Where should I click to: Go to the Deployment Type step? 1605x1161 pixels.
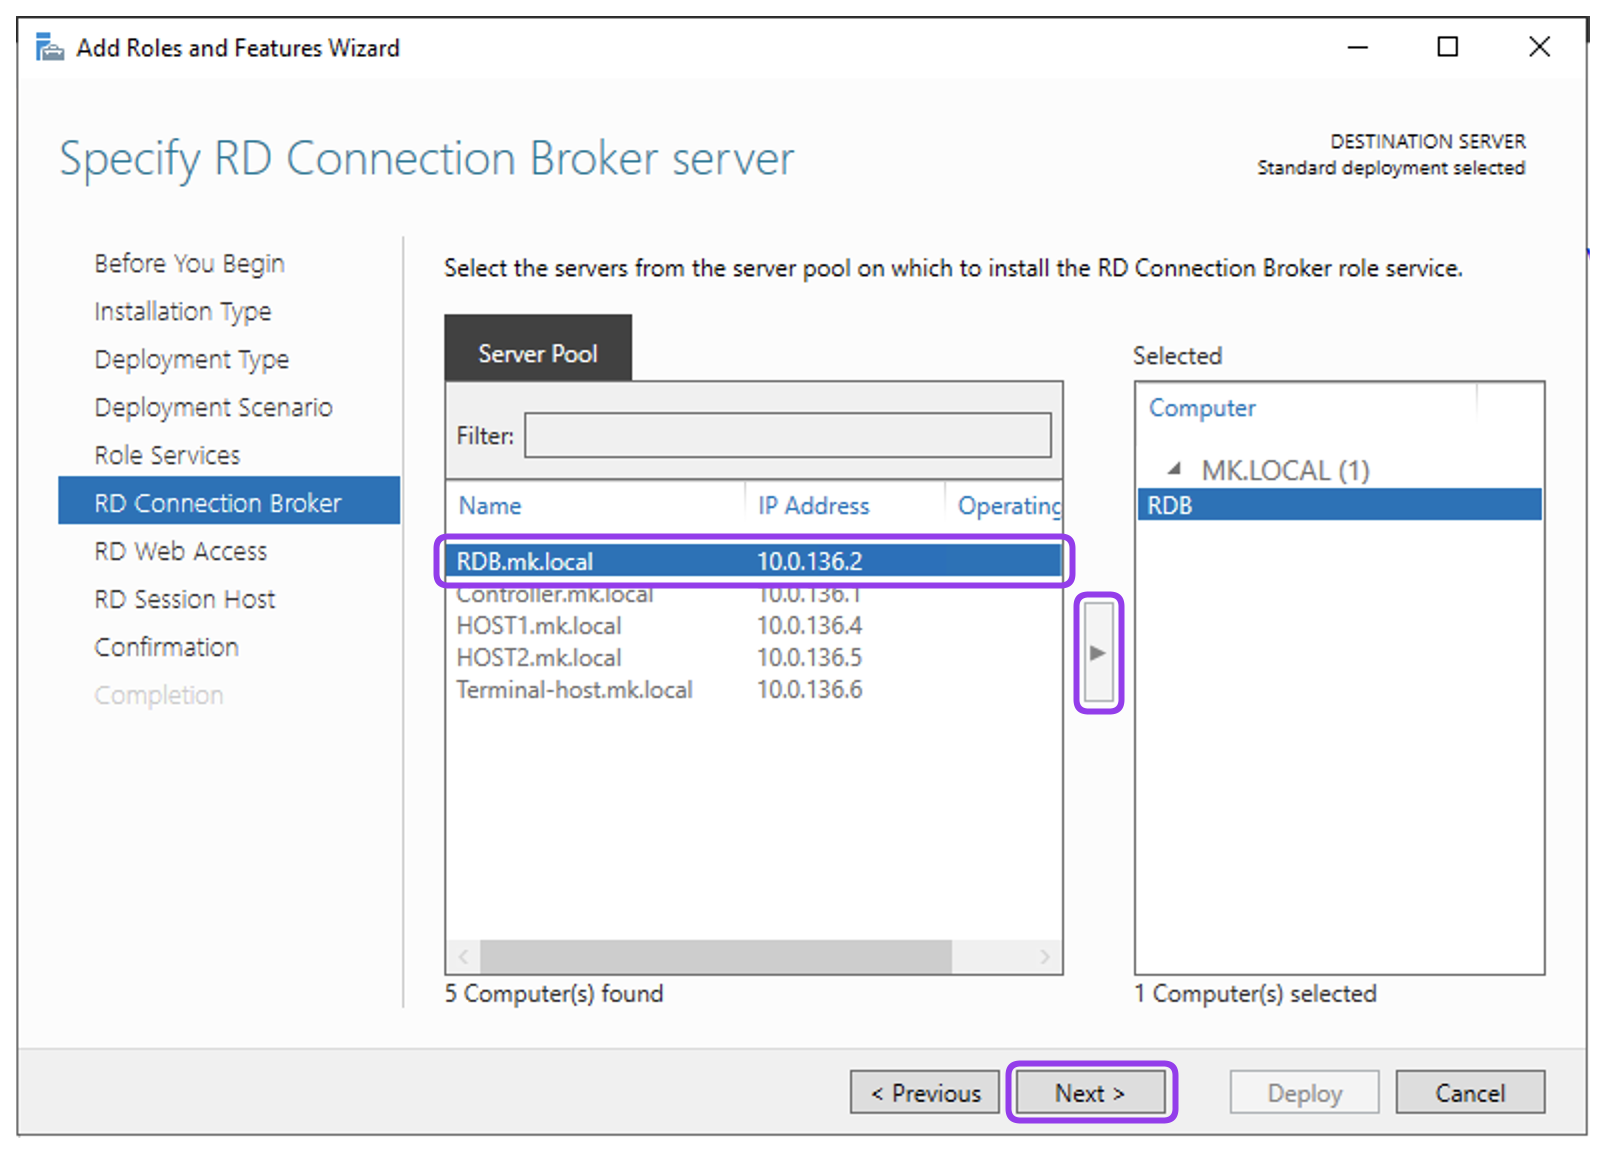(192, 360)
